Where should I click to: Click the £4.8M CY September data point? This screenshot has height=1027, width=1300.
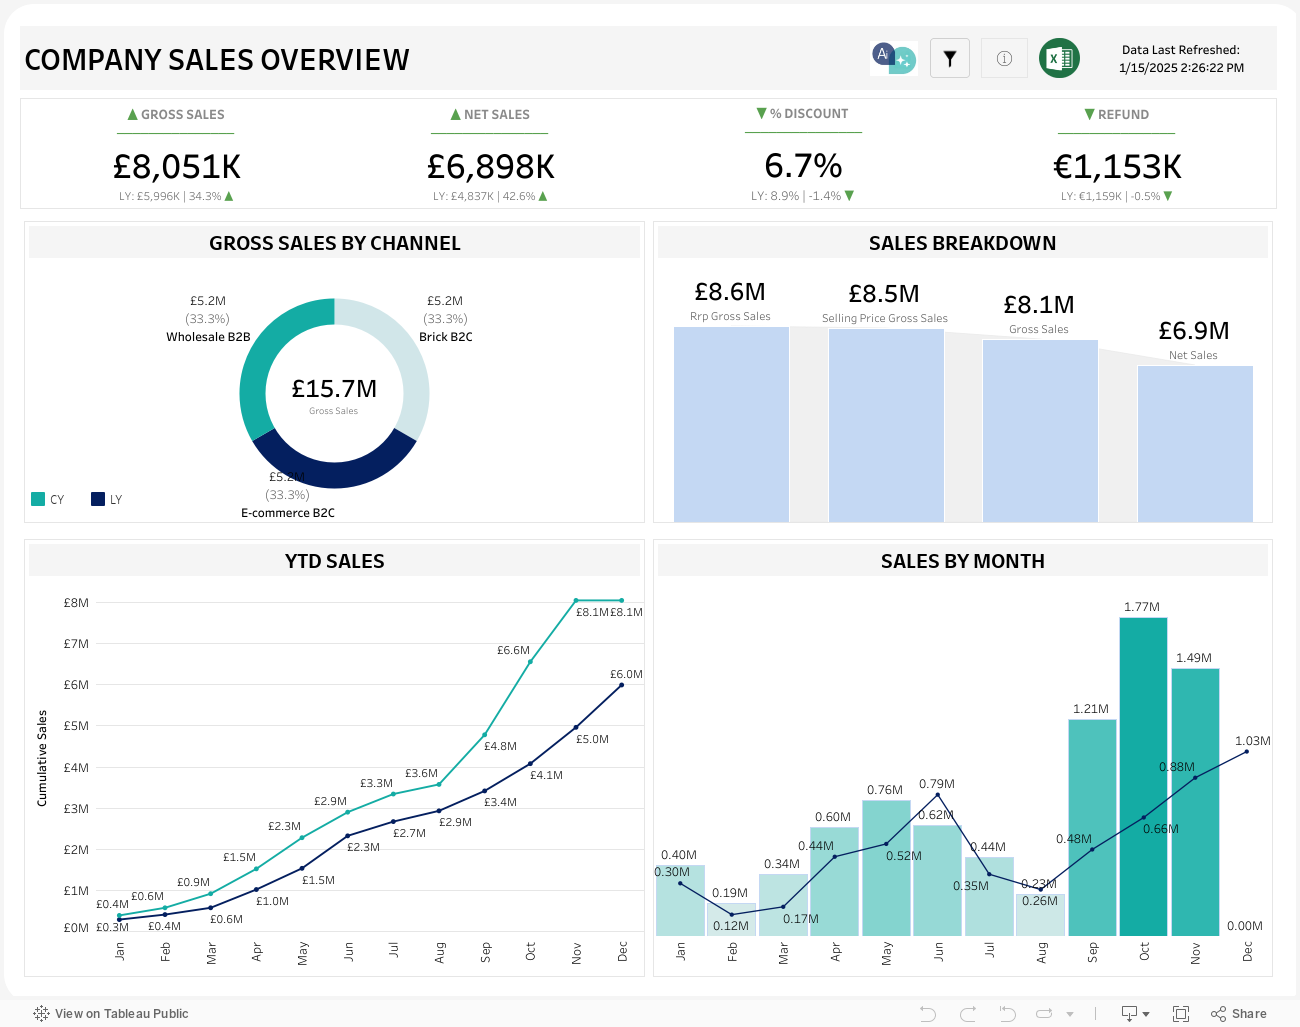(485, 735)
